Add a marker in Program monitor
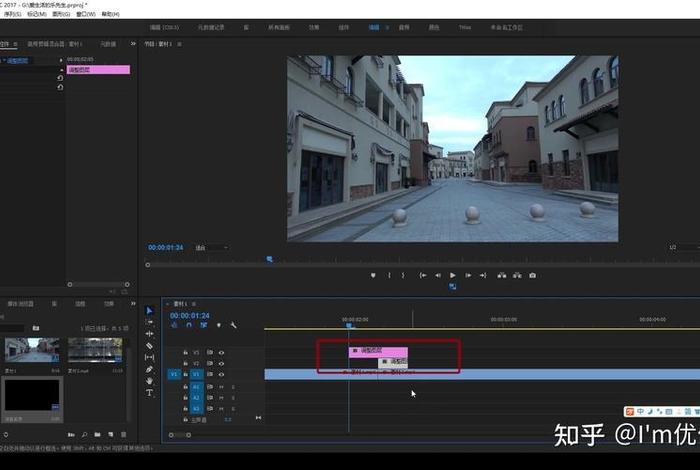This screenshot has height=470, width=700. click(x=373, y=275)
